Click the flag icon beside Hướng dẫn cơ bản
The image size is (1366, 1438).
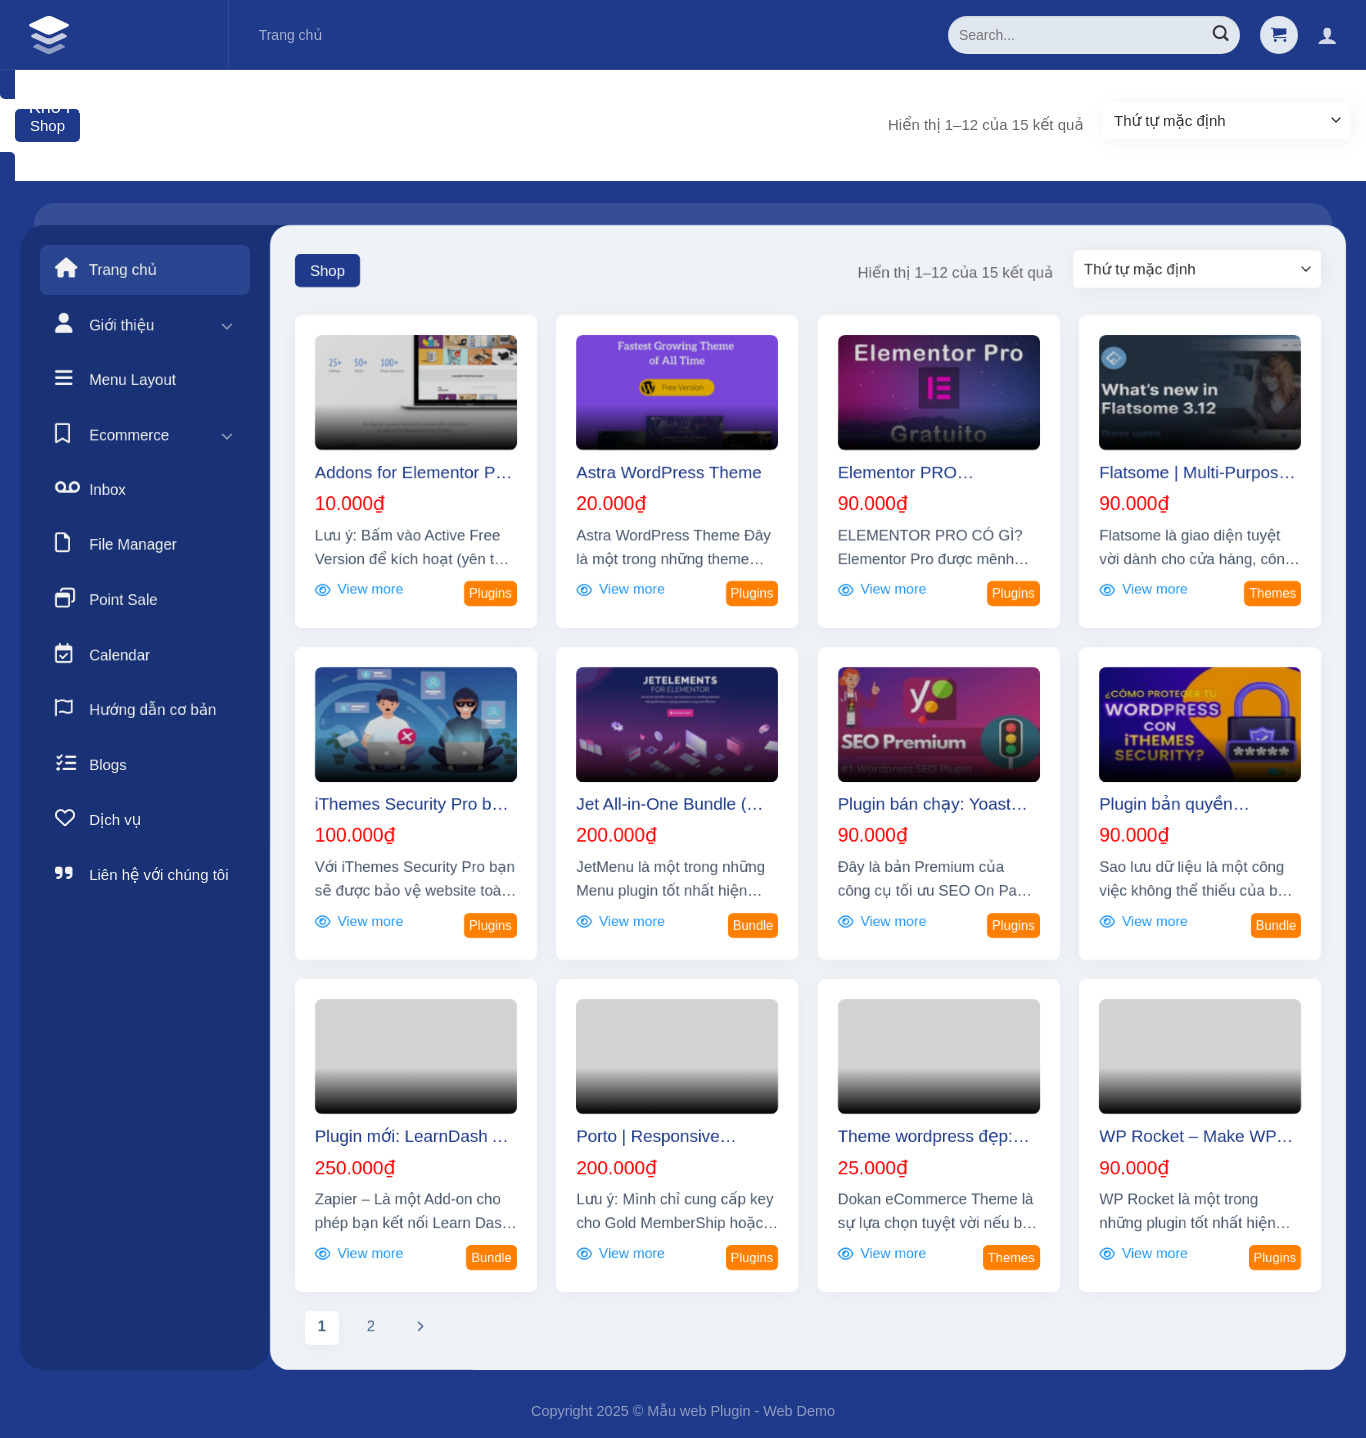64,708
